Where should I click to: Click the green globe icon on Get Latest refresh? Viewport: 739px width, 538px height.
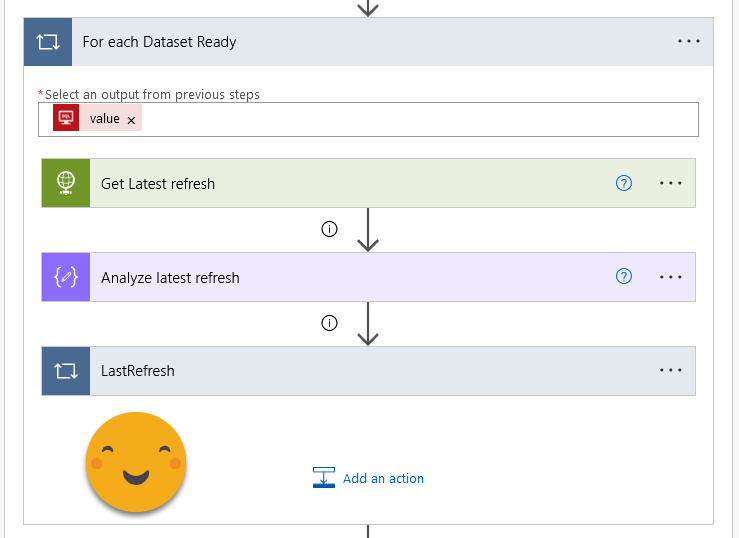pyautogui.click(x=66, y=183)
